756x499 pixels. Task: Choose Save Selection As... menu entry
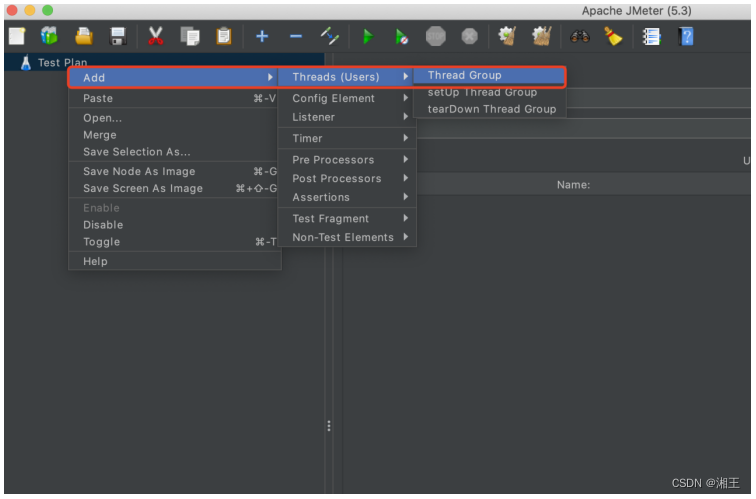pyautogui.click(x=175, y=152)
